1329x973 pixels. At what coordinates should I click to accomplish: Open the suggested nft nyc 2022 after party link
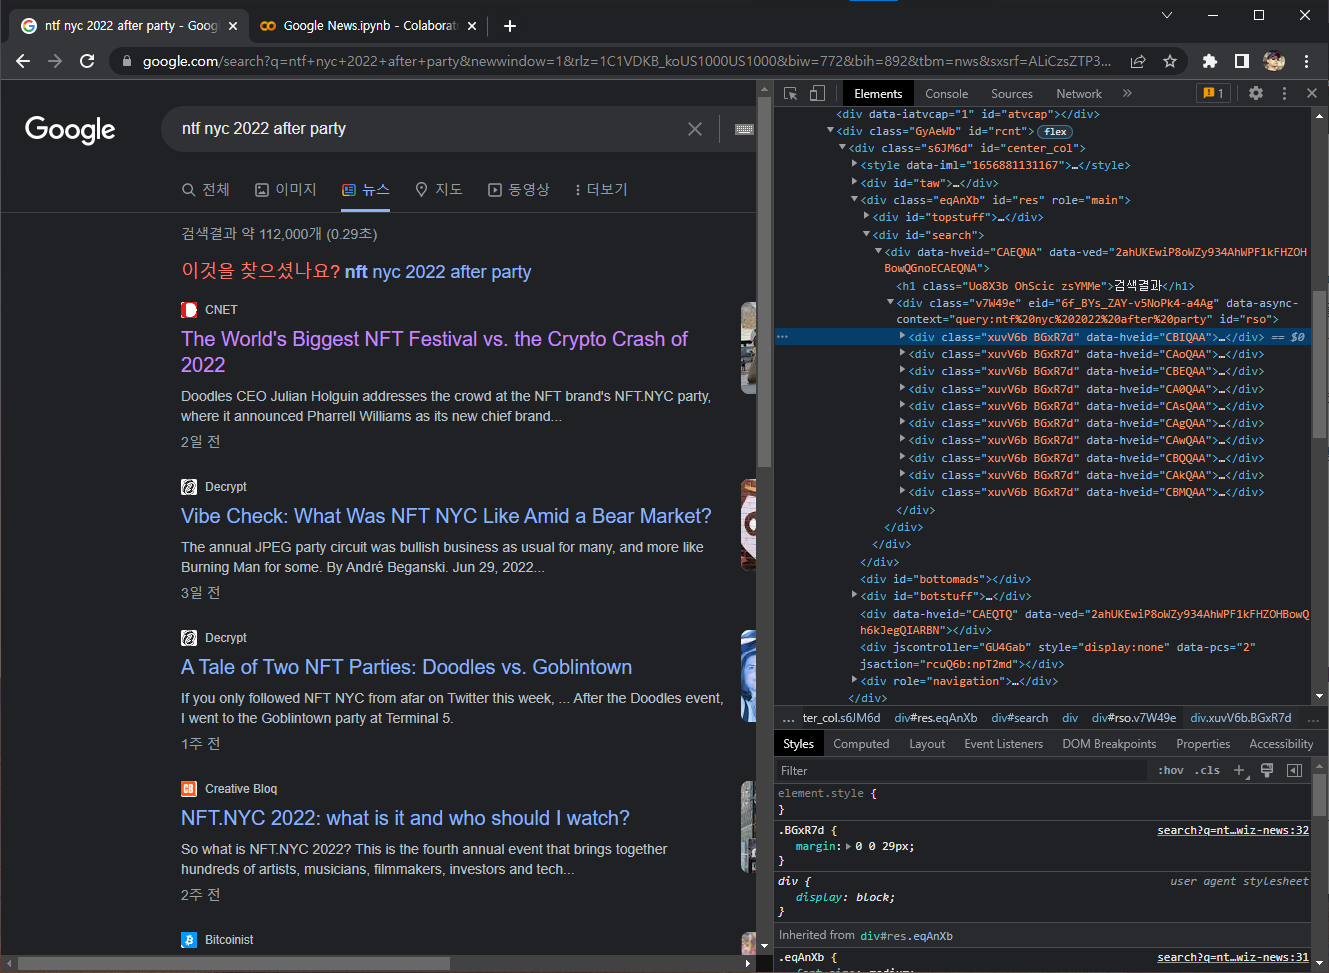pyautogui.click(x=438, y=272)
